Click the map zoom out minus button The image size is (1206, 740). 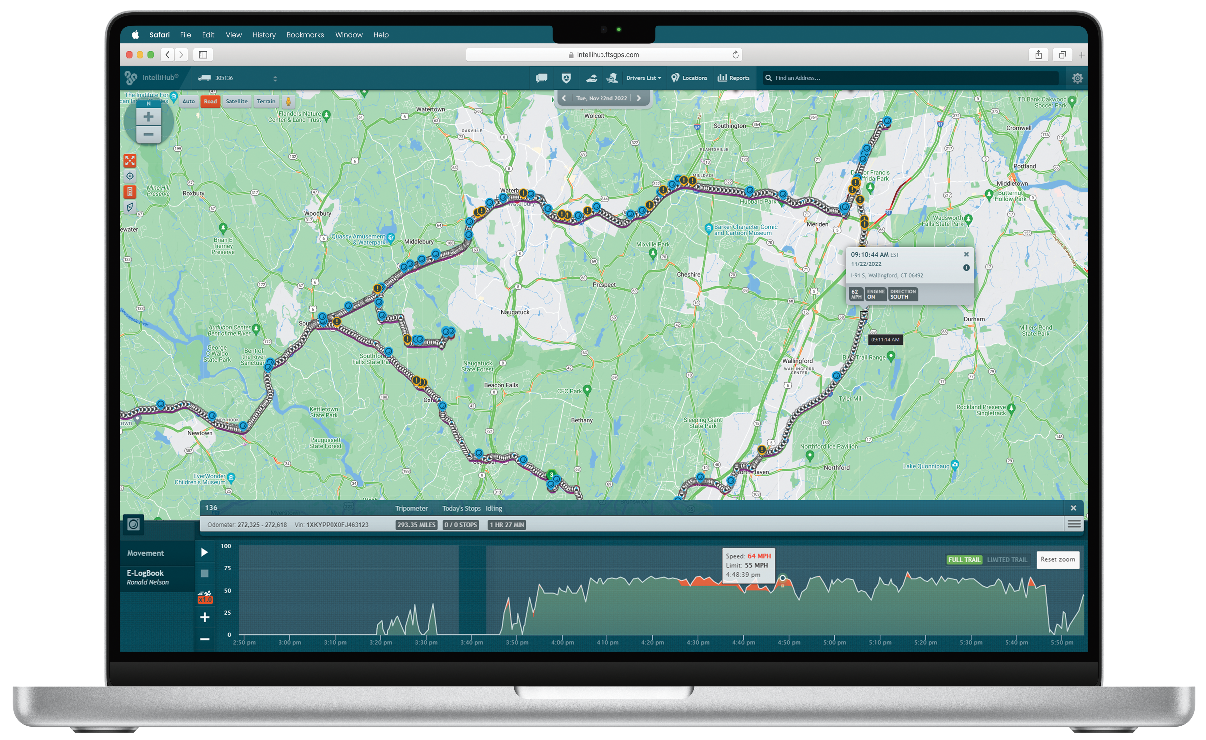pyautogui.click(x=148, y=134)
